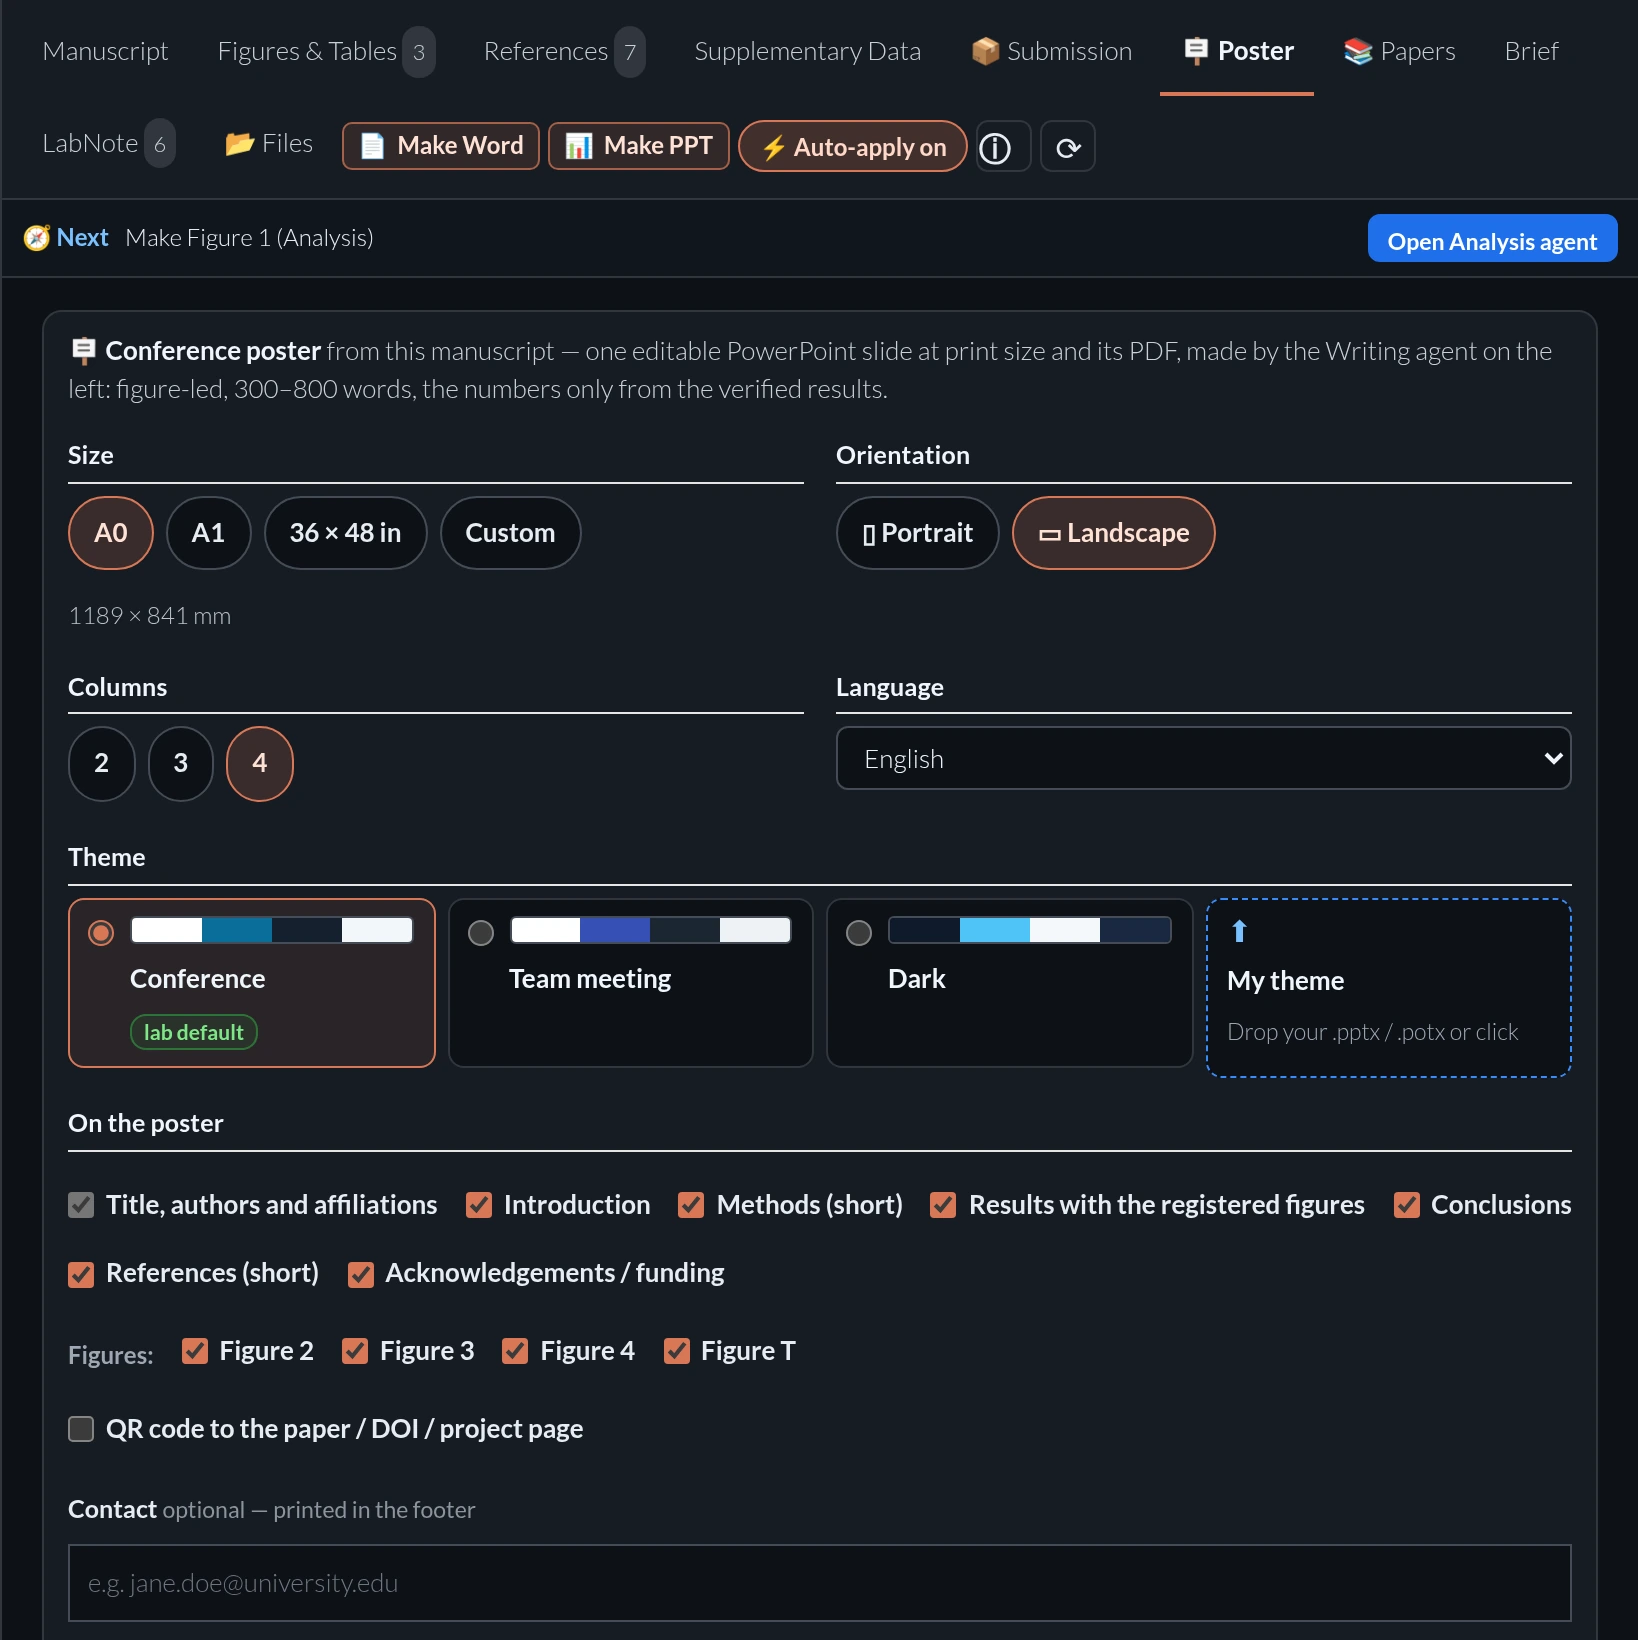The image size is (1638, 1640).
Task: Open the Language dropdown showing English
Action: [1203, 758]
